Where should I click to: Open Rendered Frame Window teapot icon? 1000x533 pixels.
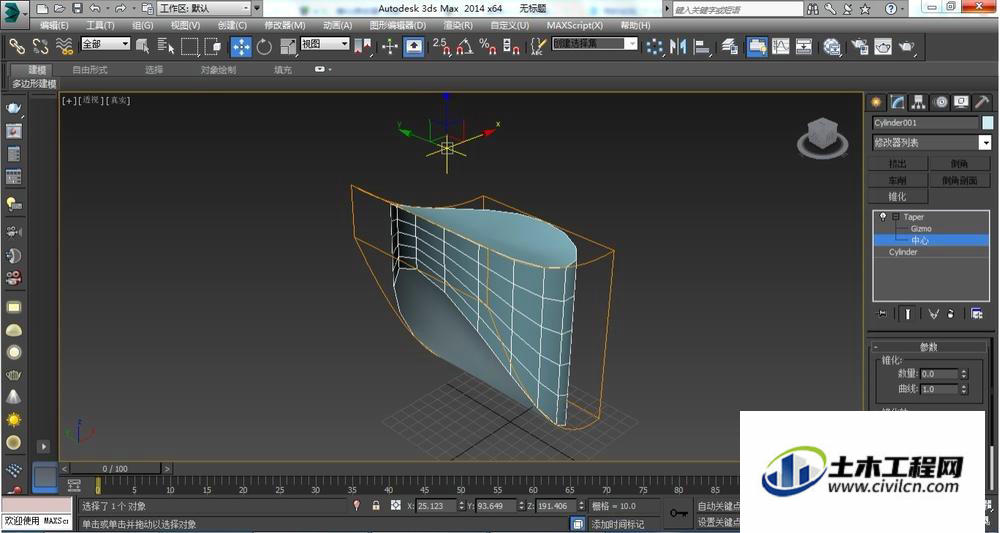(883, 46)
